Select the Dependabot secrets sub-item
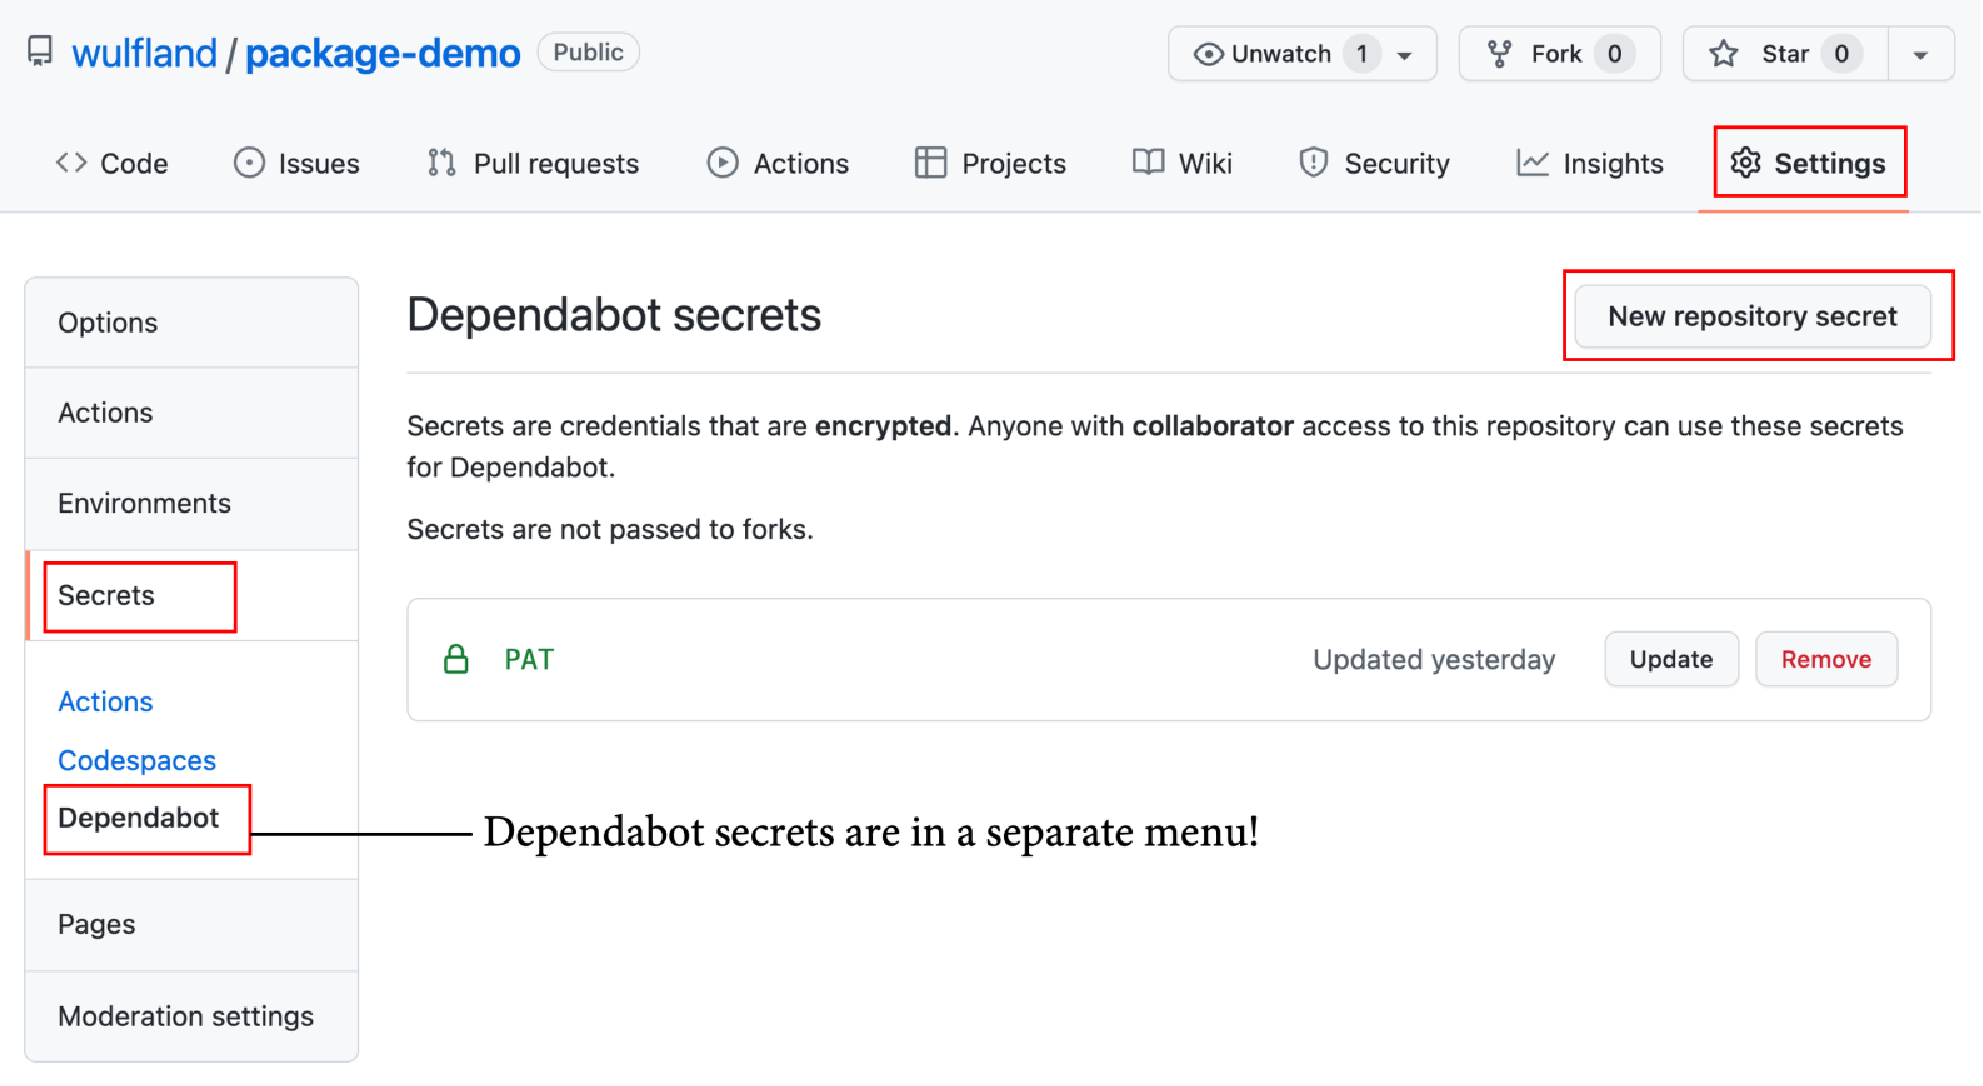Viewport: 1983px width, 1086px height. point(138,818)
